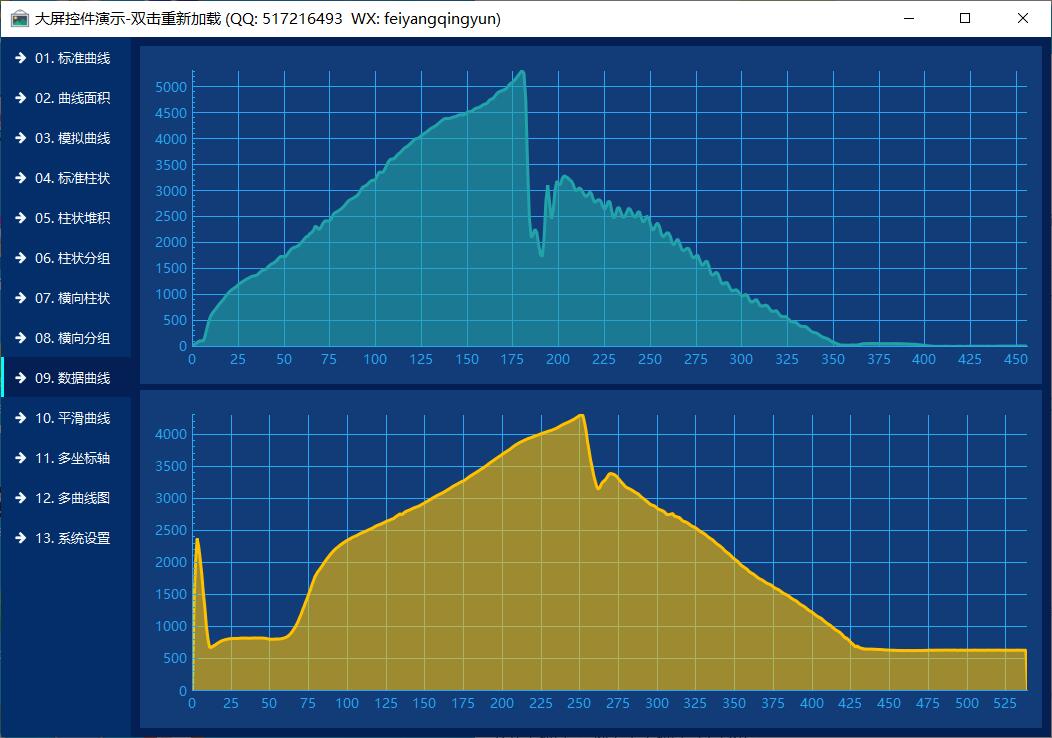Viewport: 1052px width, 738px height.
Task: Click the arrow icon beside 13. 系统设置
Action: [x=20, y=538]
